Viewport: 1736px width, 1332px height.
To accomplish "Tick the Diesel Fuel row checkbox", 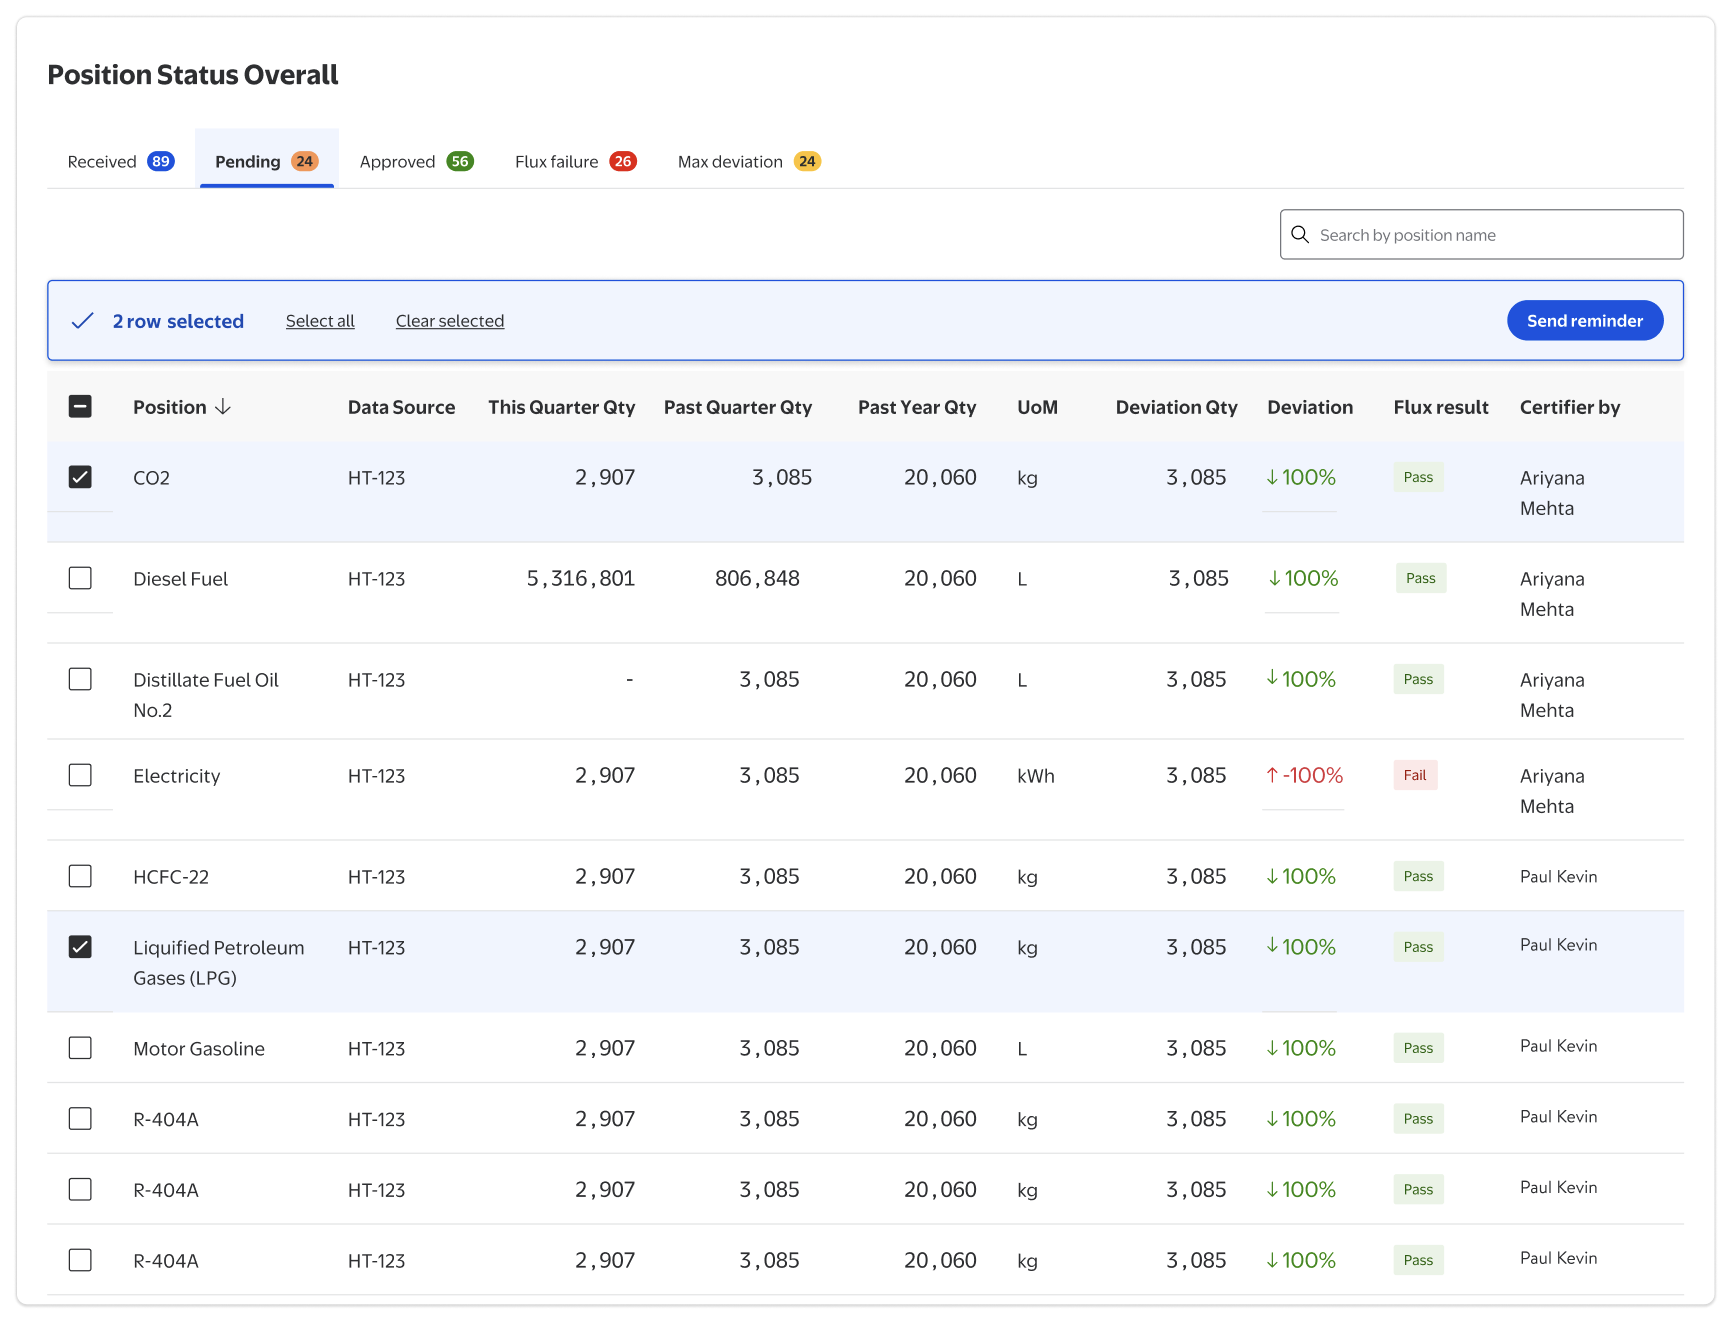I will tap(80, 579).
